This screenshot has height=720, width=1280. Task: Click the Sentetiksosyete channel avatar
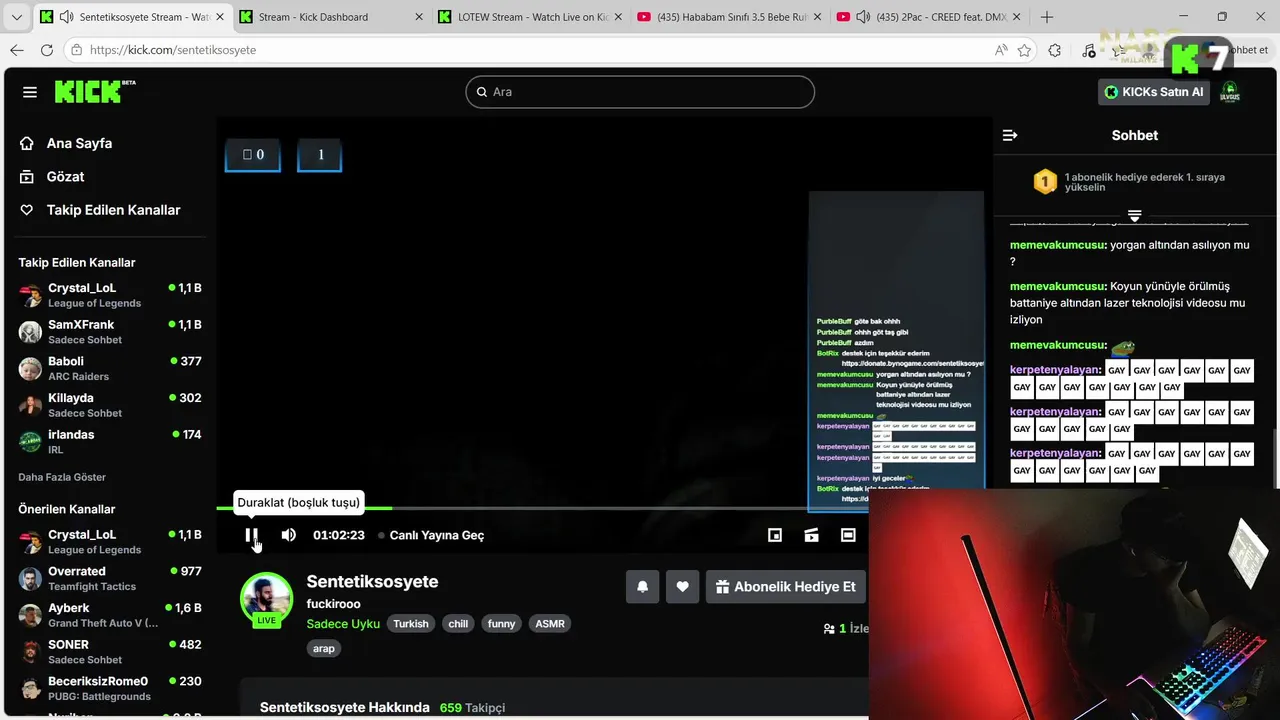tap(266, 598)
